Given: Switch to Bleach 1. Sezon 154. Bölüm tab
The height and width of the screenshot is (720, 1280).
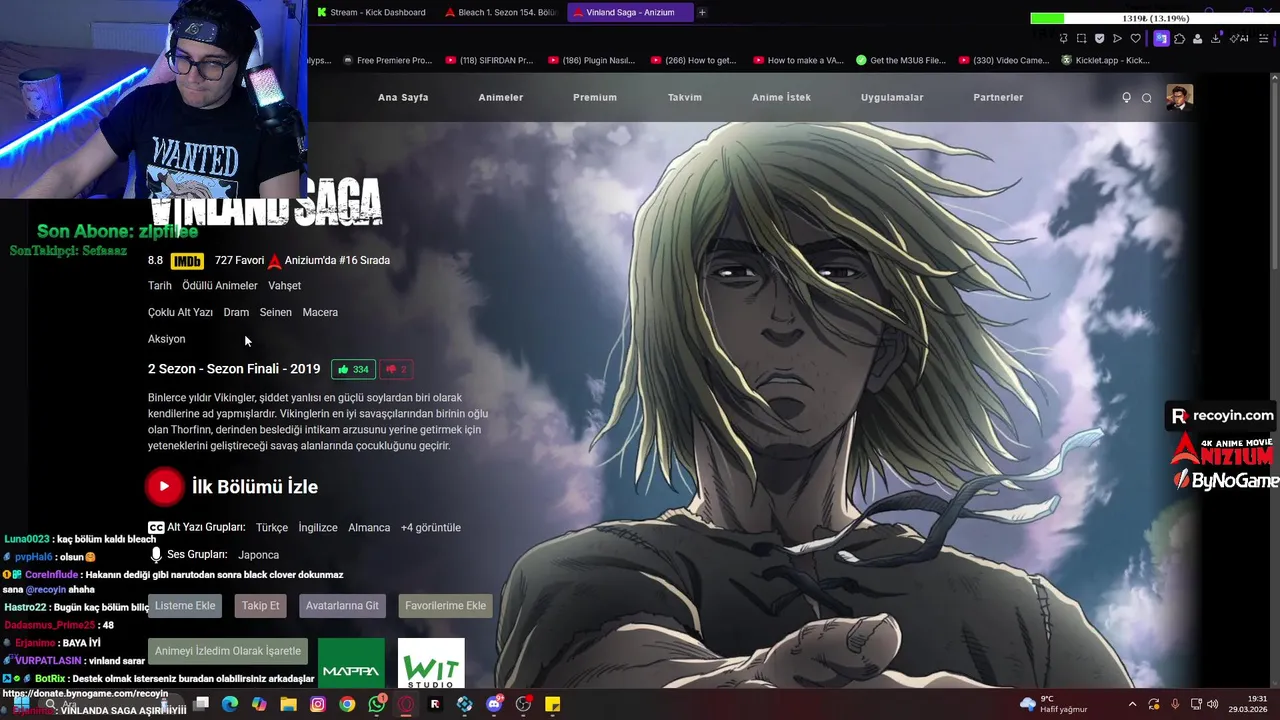Looking at the screenshot, I should (502, 12).
